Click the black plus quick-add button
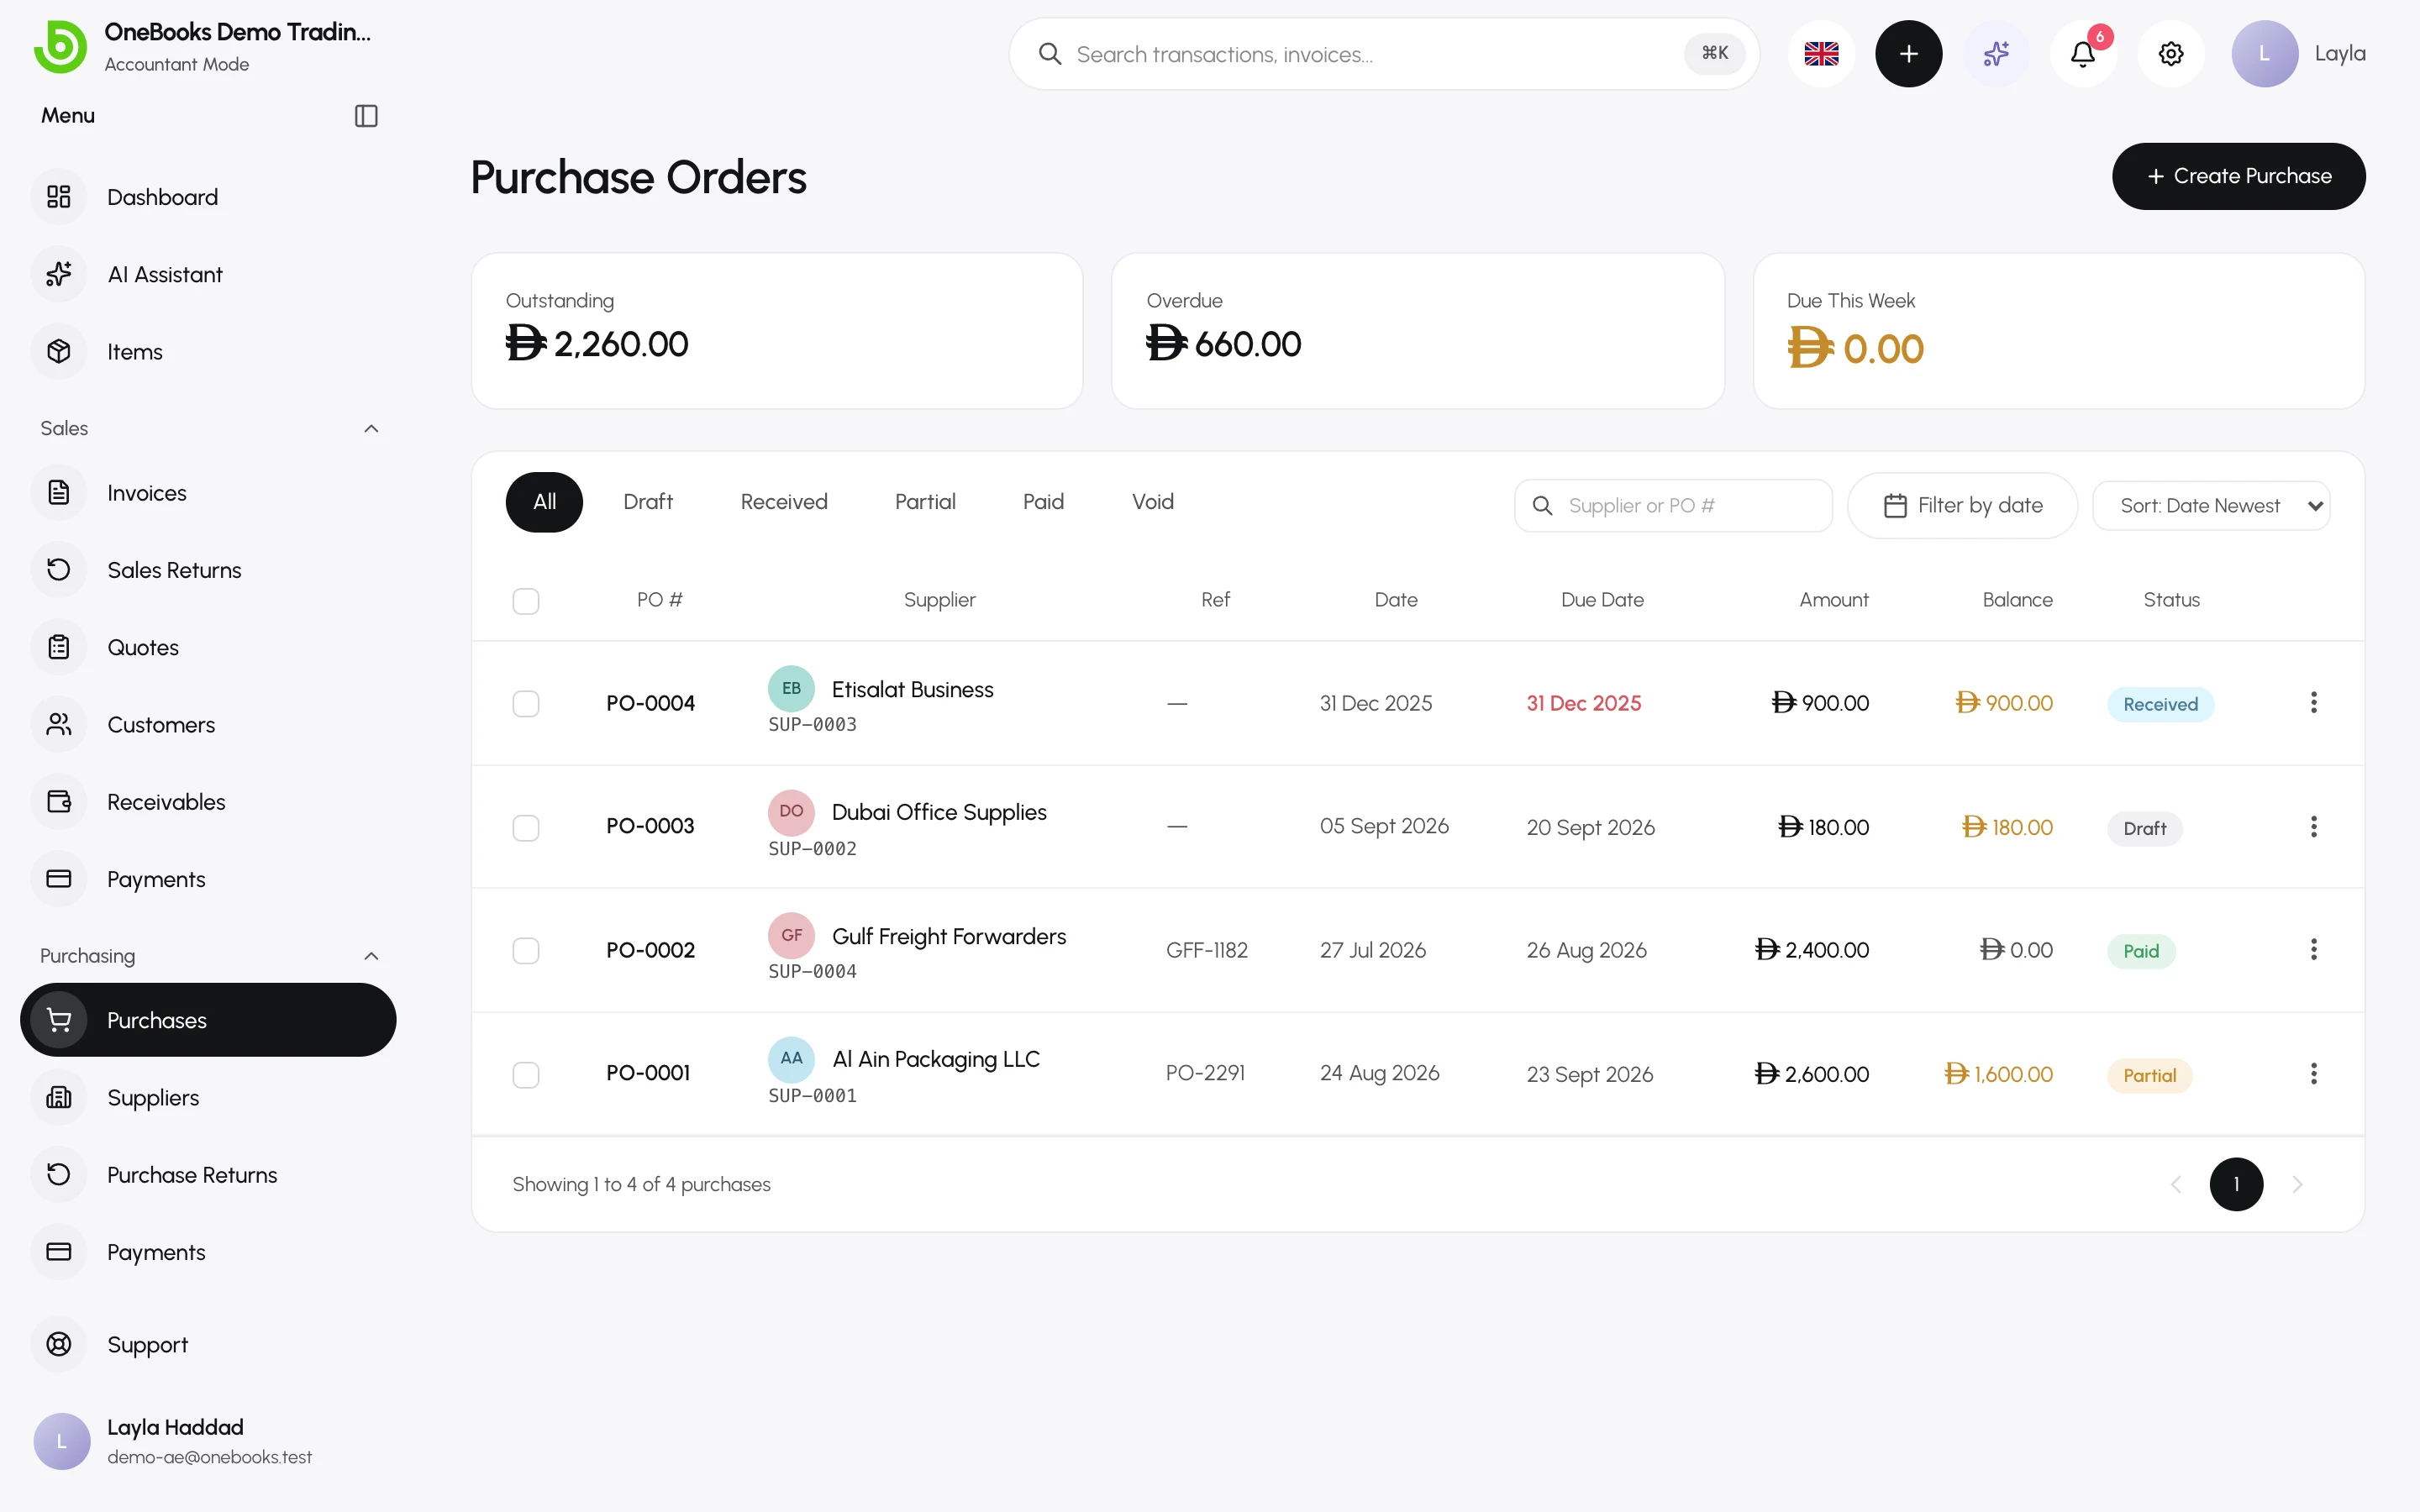Screen dimensions: 2420x1512 click(x=1908, y=54)
